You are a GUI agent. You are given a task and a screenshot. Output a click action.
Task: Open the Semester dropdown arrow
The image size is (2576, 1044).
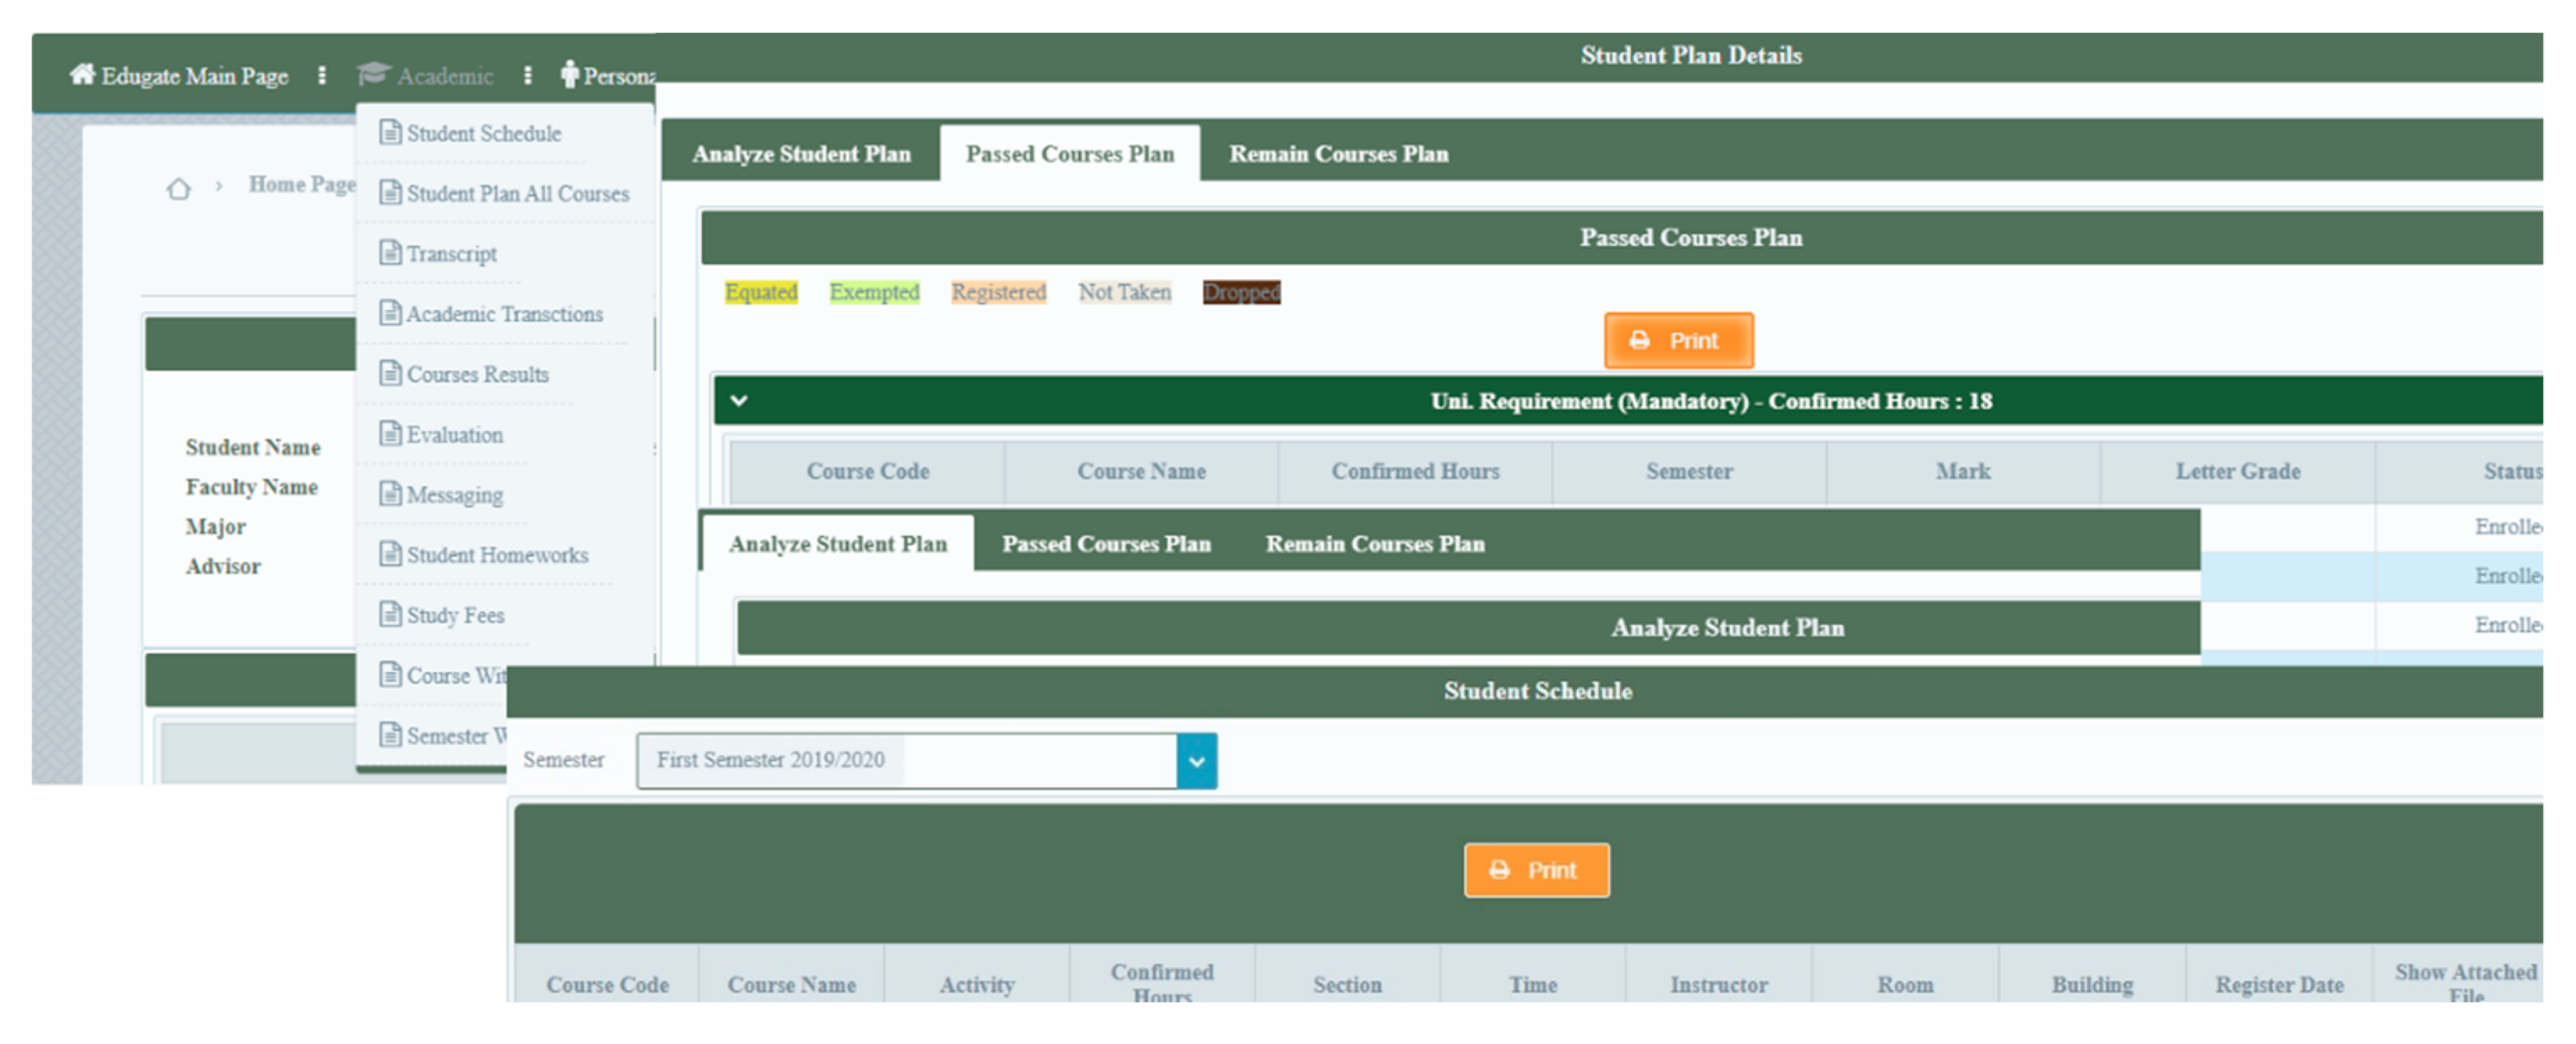point(1196,761)
